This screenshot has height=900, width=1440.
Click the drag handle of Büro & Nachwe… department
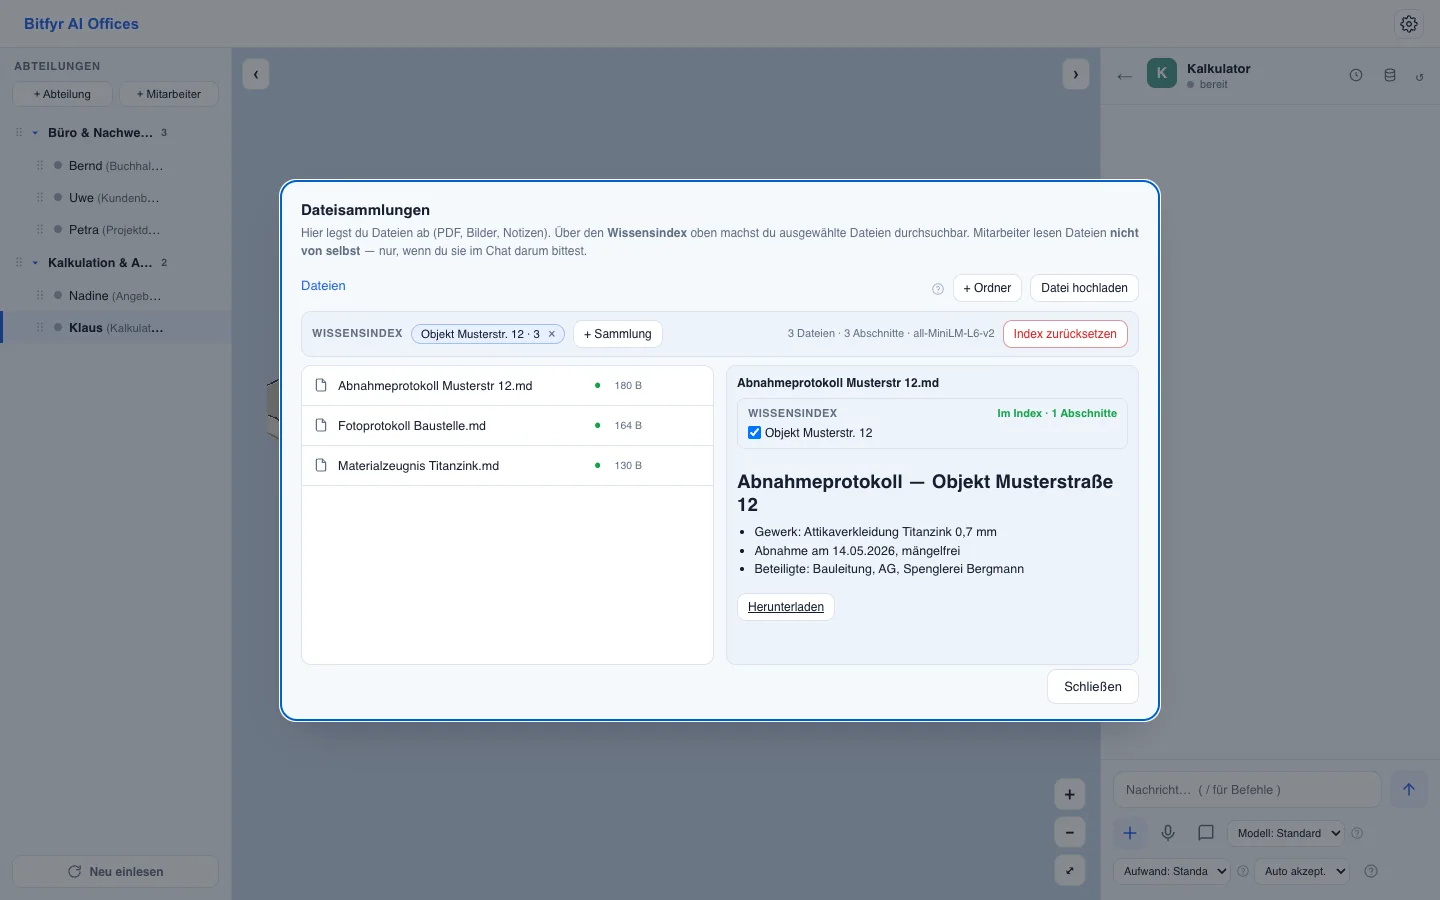point(19,133)
